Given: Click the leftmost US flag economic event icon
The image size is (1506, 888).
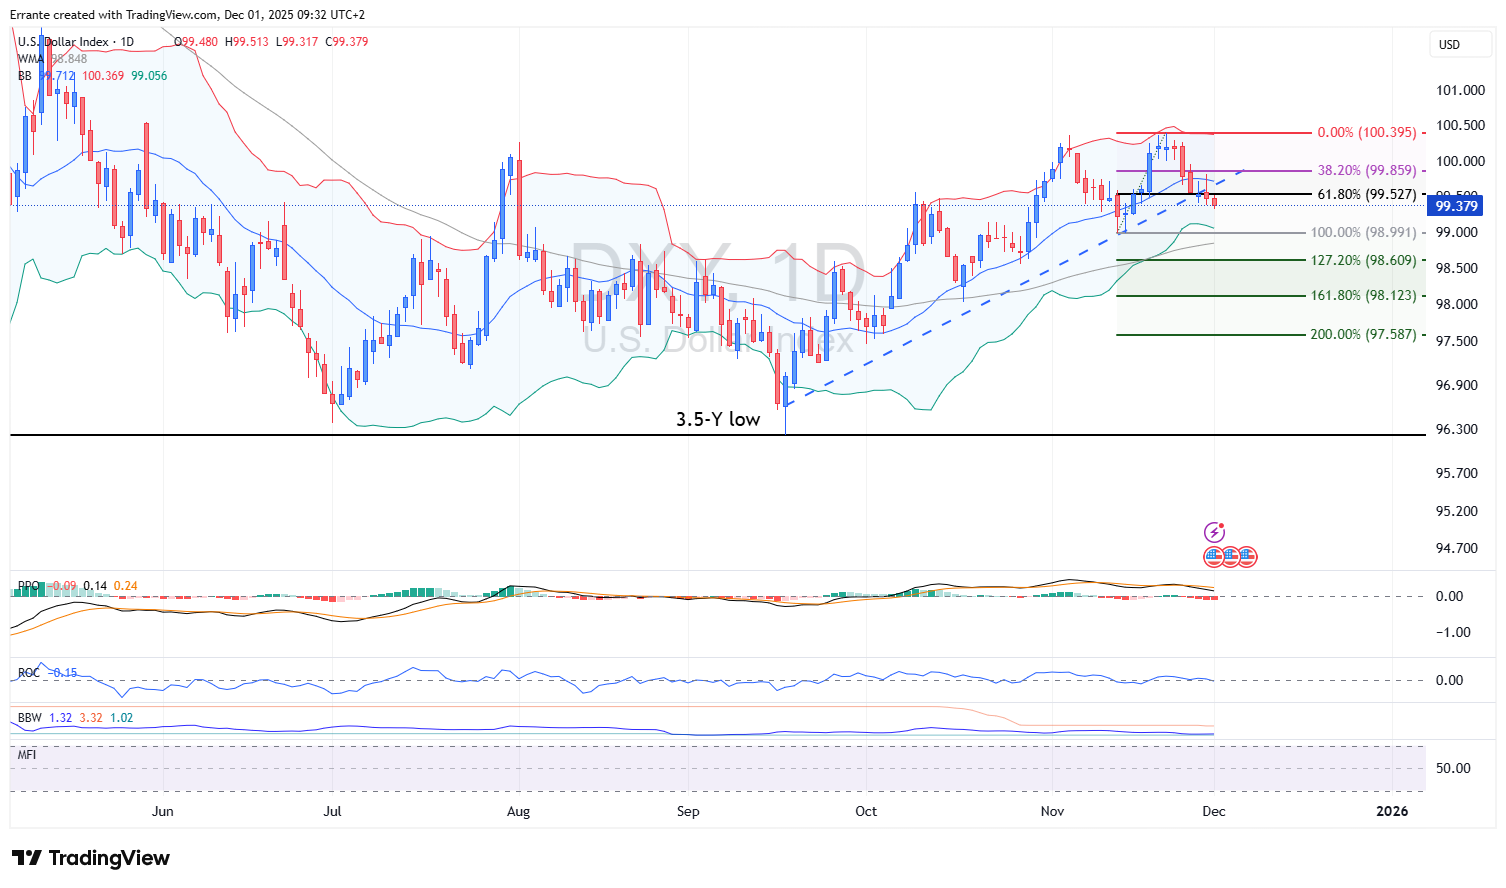Looking at the screenshot, I should point(1214,557).
